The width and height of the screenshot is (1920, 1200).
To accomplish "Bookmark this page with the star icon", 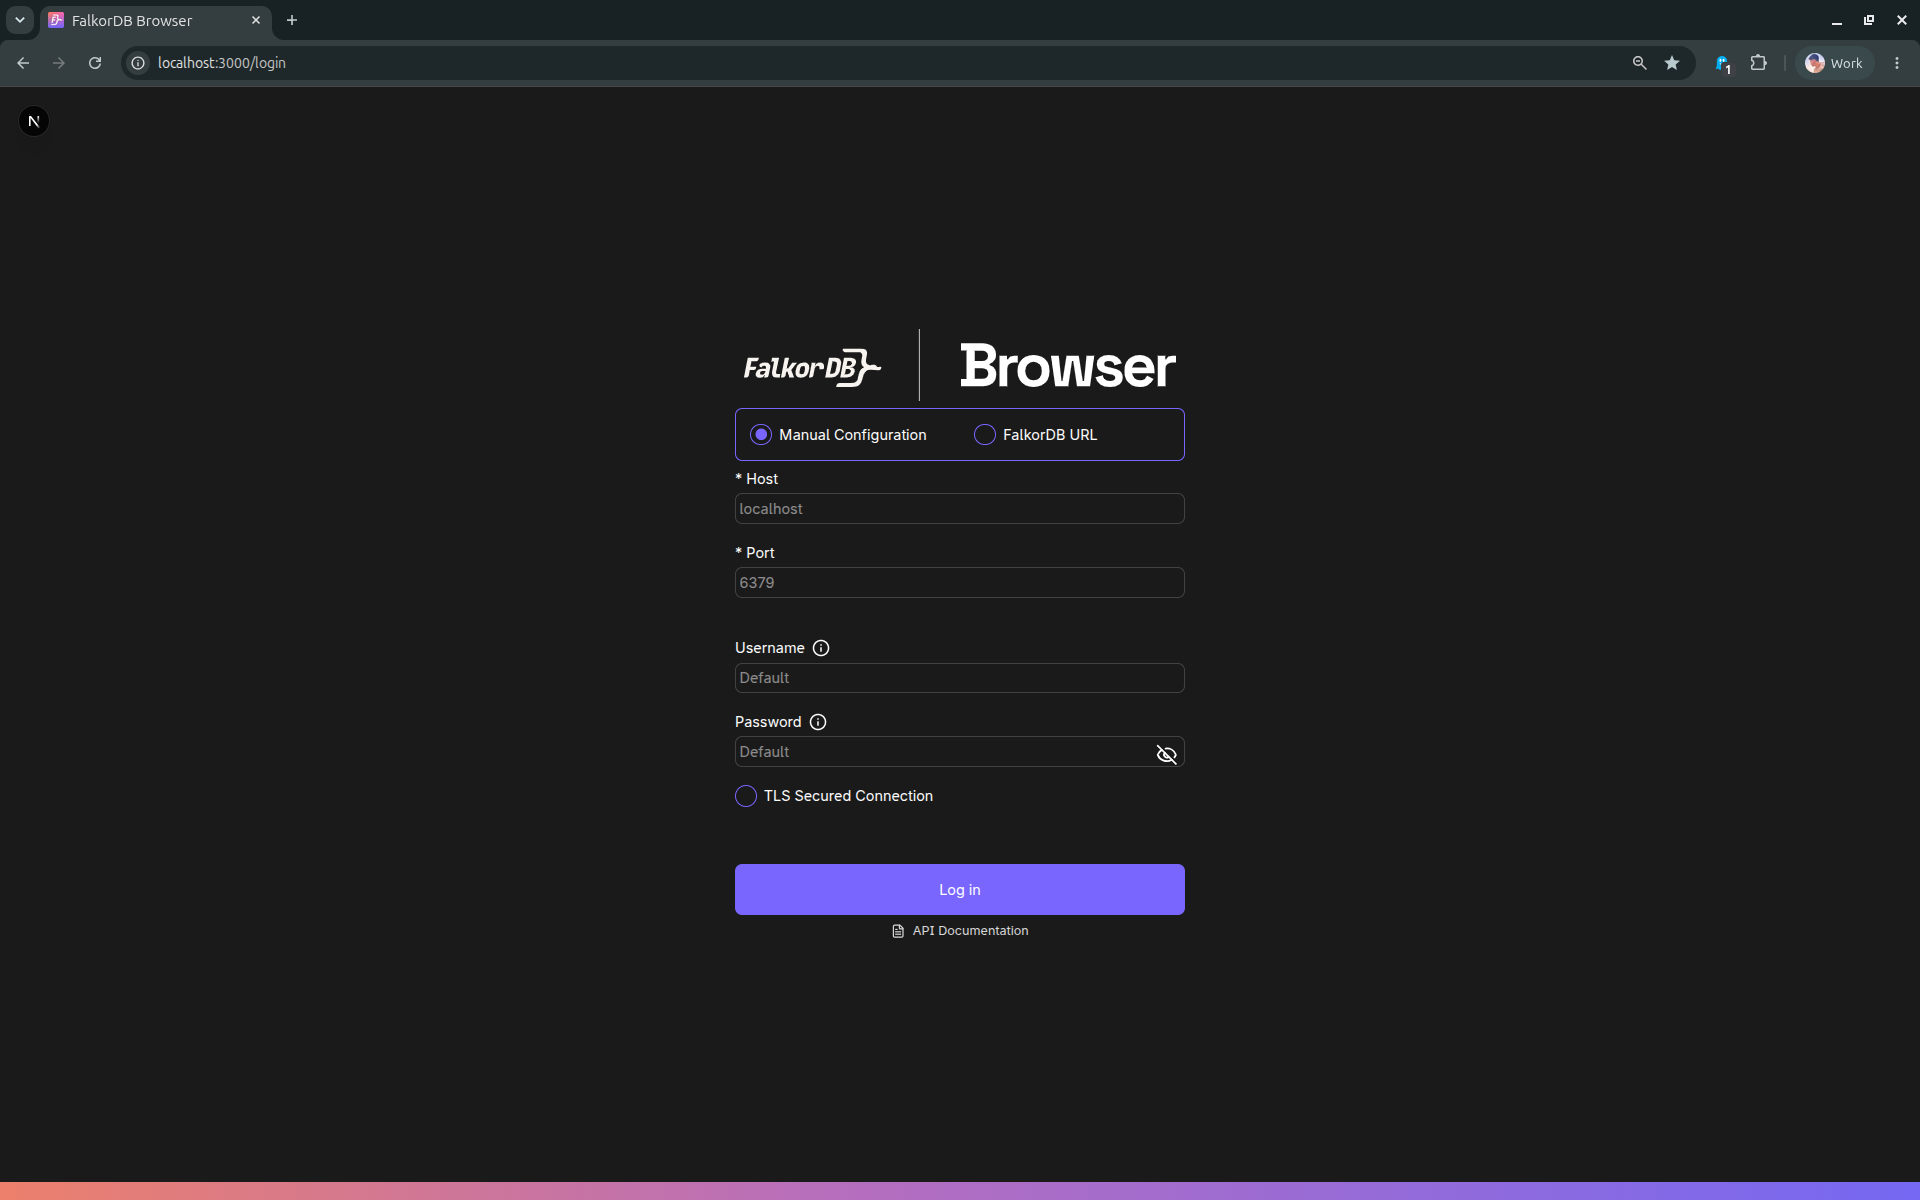I will coord(1672,63).
